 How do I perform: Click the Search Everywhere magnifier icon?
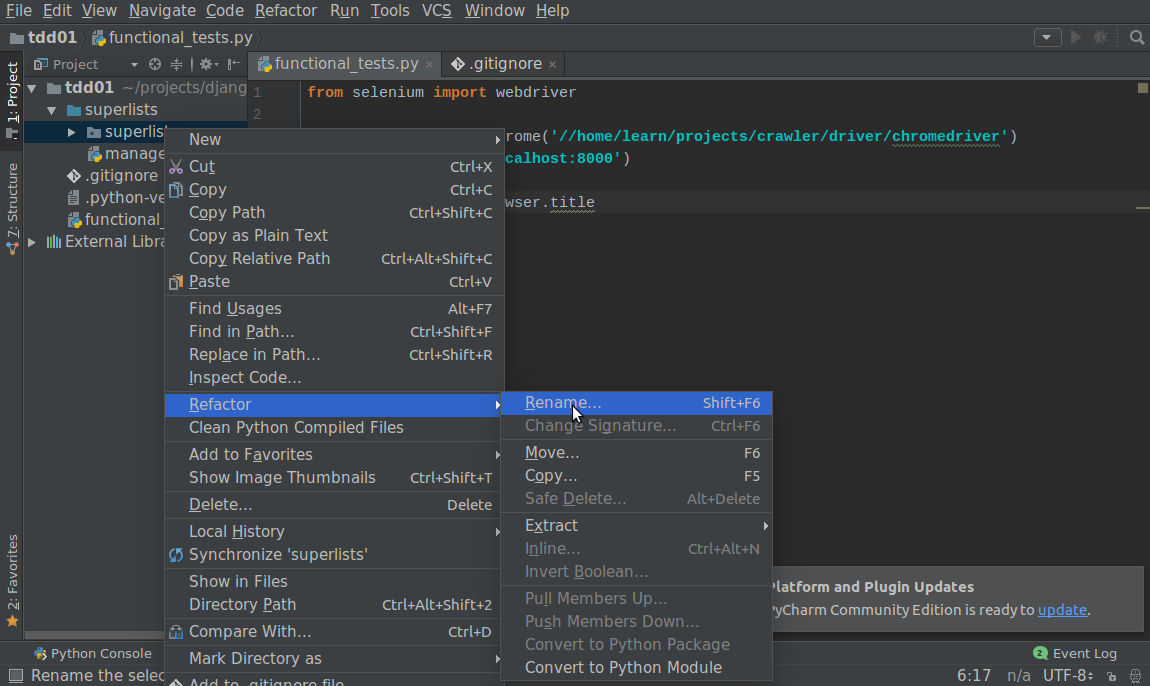click(1136, 38)
